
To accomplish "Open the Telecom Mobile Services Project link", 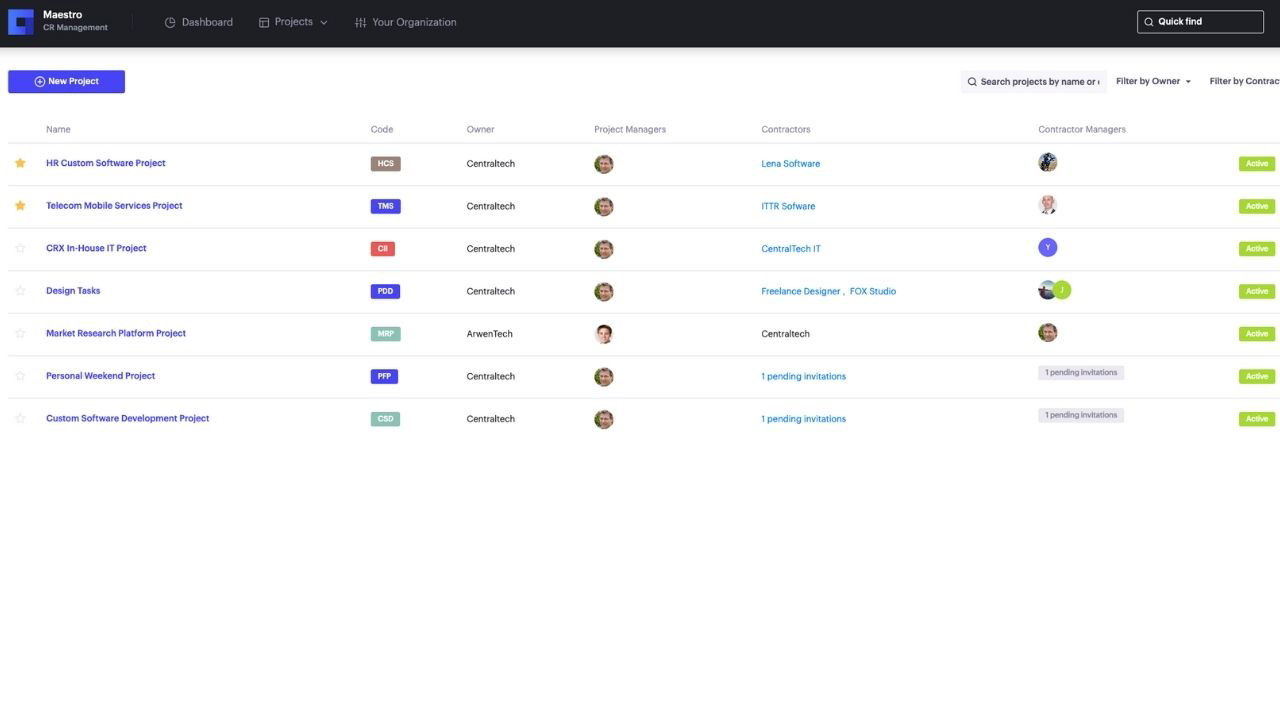I will click(x=114, y=206).
